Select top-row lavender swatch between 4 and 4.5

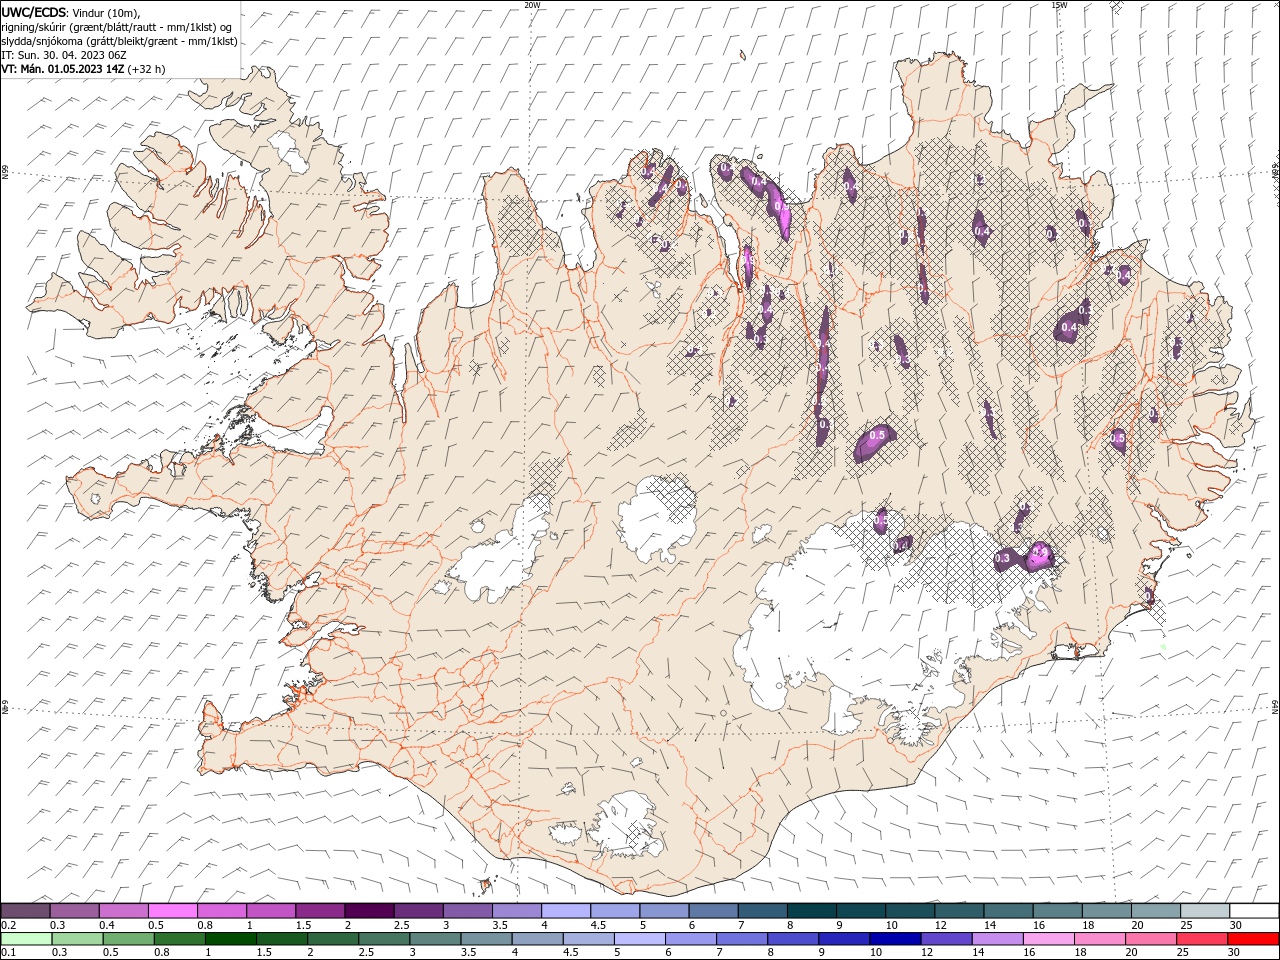click(x=564, y=911)
